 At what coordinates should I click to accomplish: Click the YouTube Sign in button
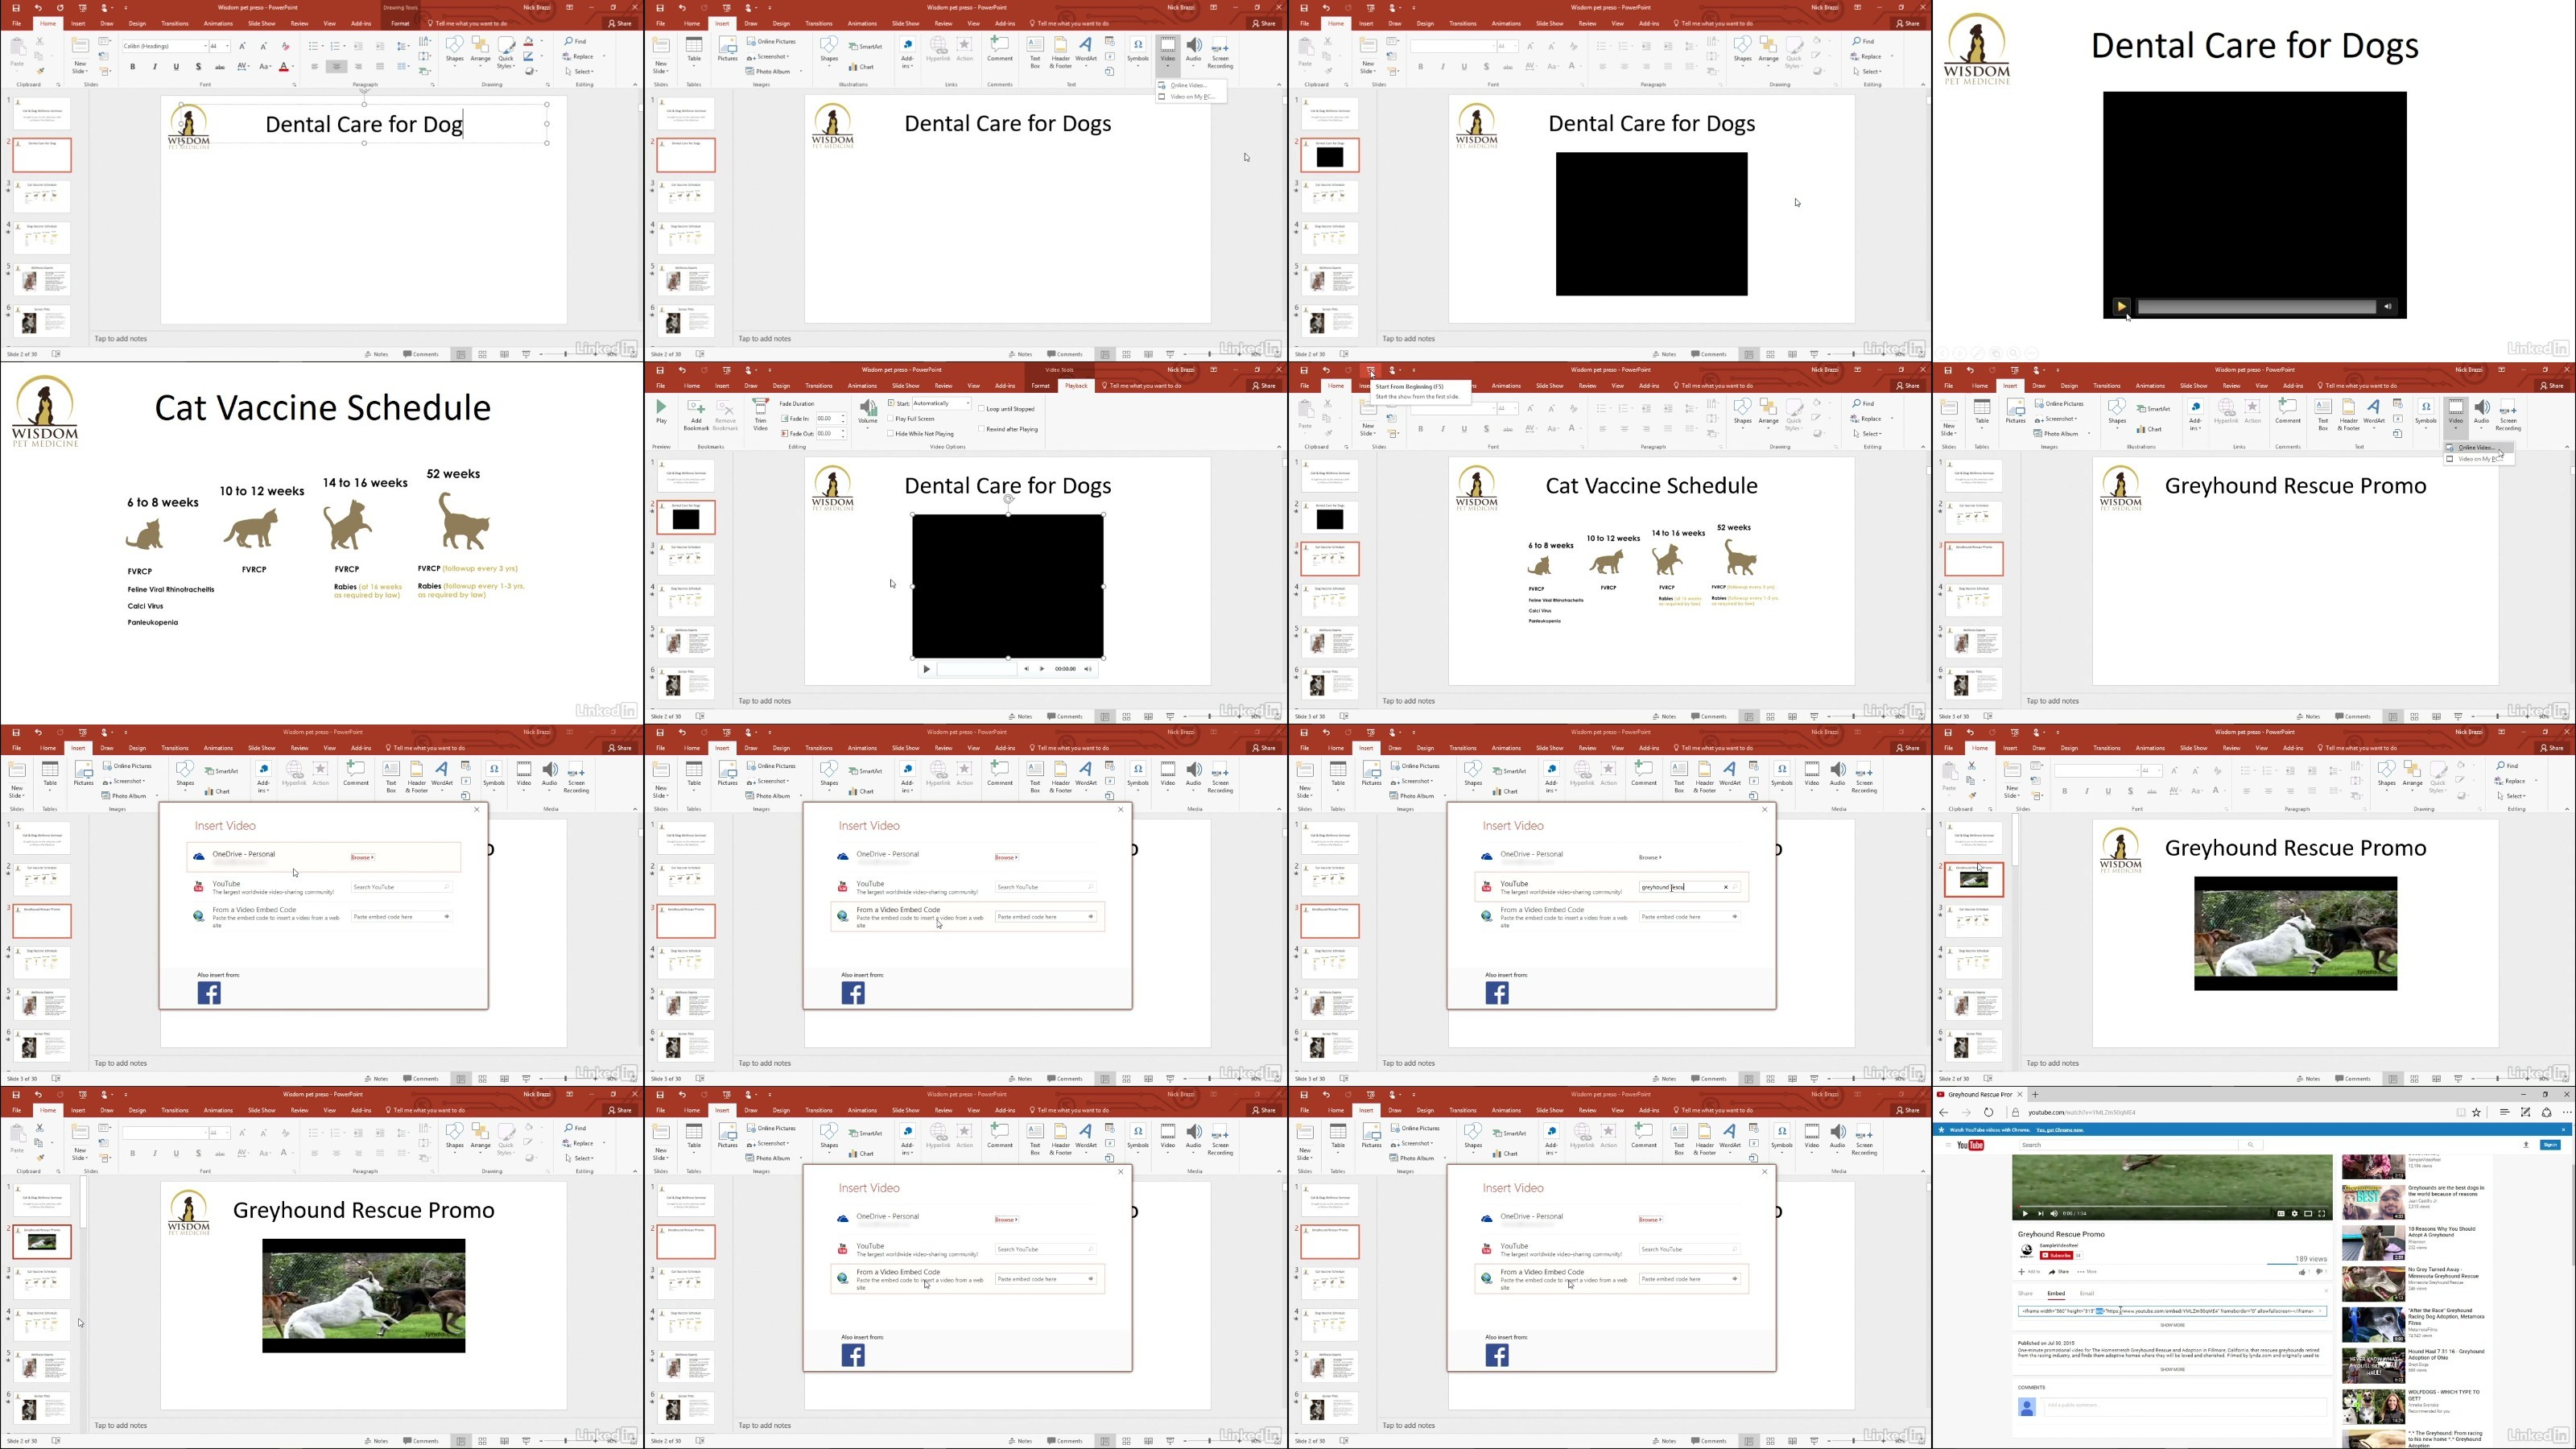click(2550, 1145)
